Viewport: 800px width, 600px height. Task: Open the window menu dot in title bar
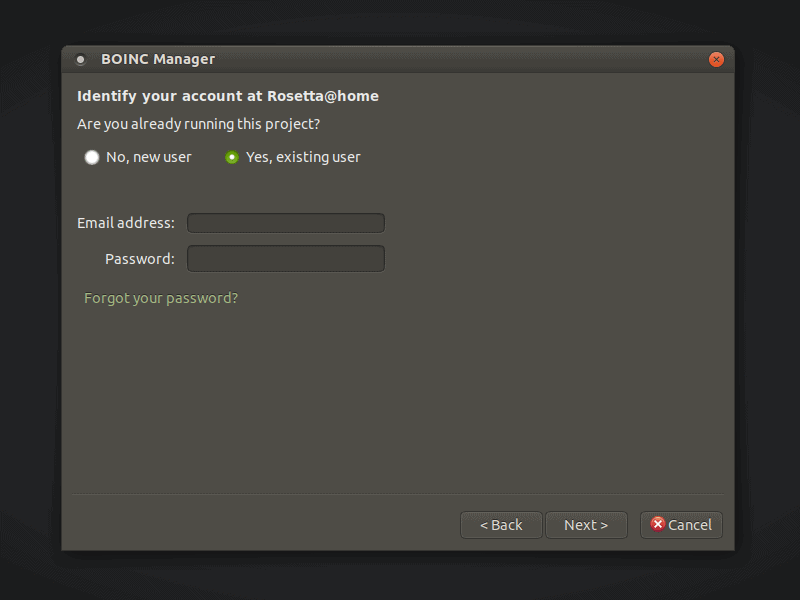[x=81, y=60]
